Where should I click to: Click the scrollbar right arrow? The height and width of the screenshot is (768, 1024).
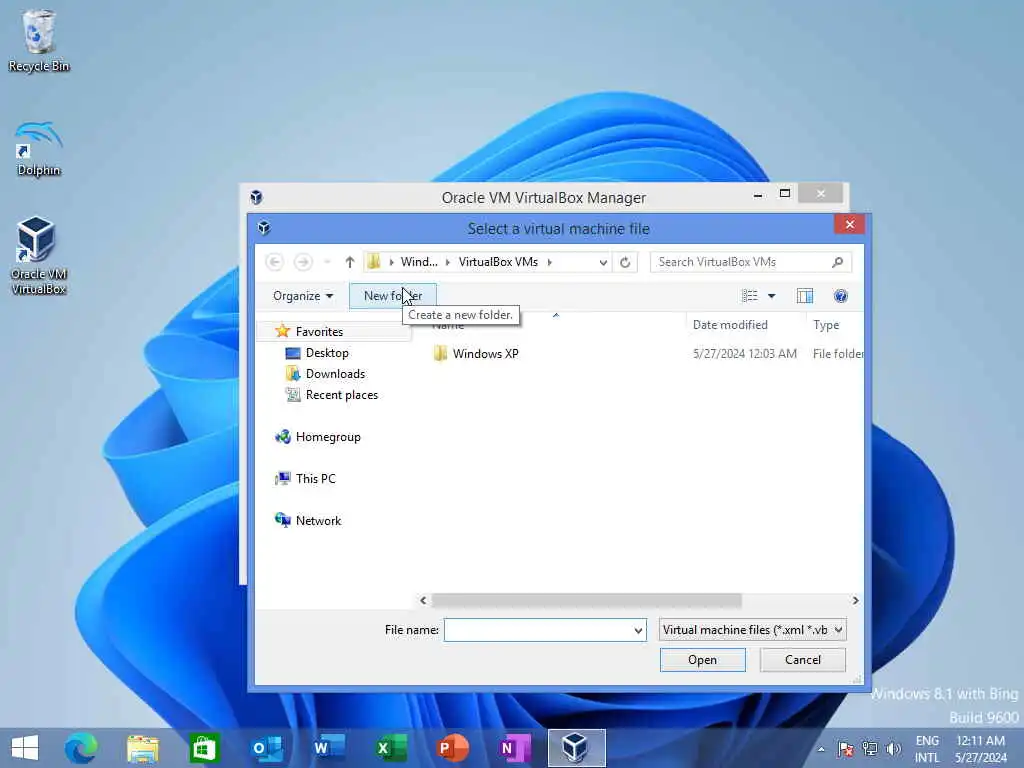855,600
